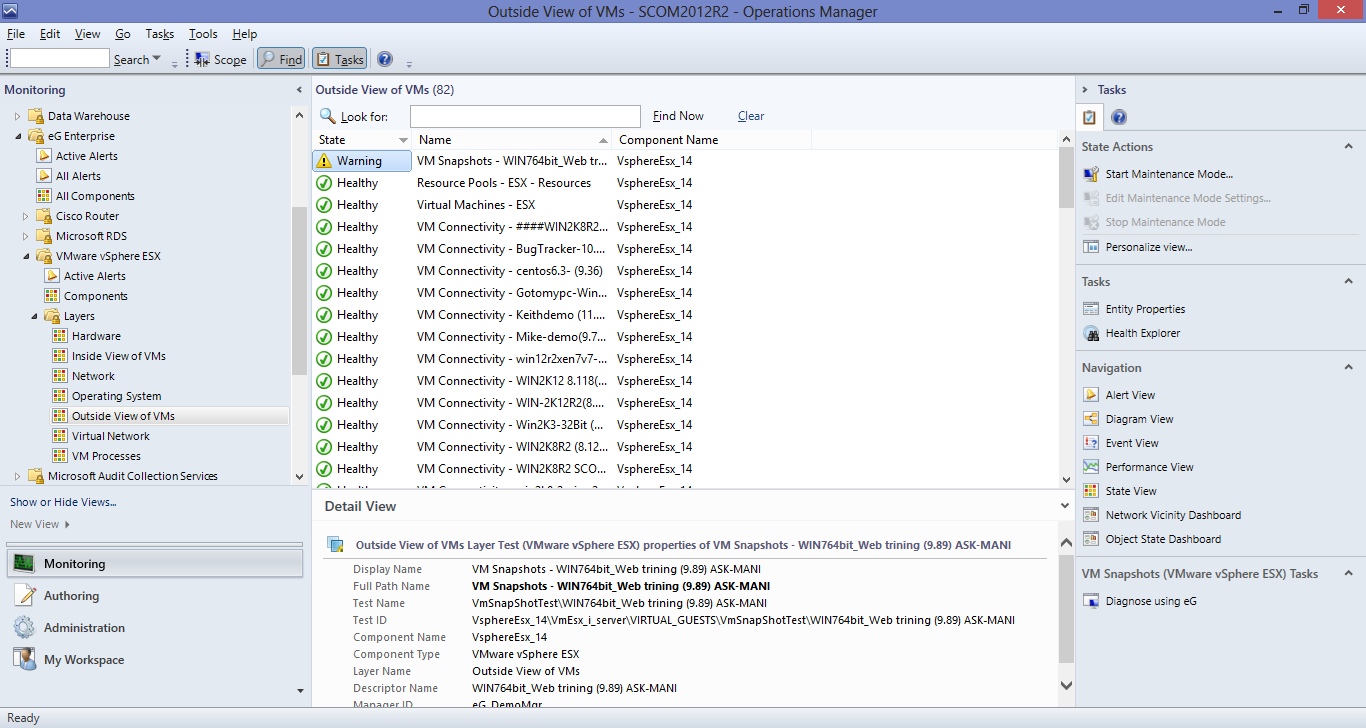This screenshot has width=1366, height=728.
Task: Collapse the Navigation section in Tasks pane
Action: coord(1347,367)
